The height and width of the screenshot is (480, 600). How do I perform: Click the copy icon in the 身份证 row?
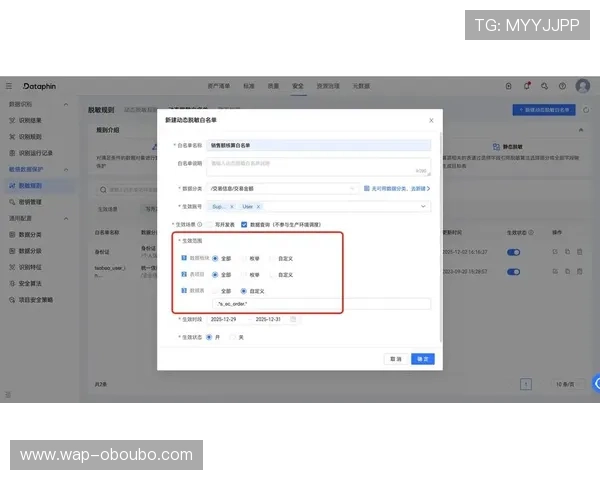click(567, 252)
